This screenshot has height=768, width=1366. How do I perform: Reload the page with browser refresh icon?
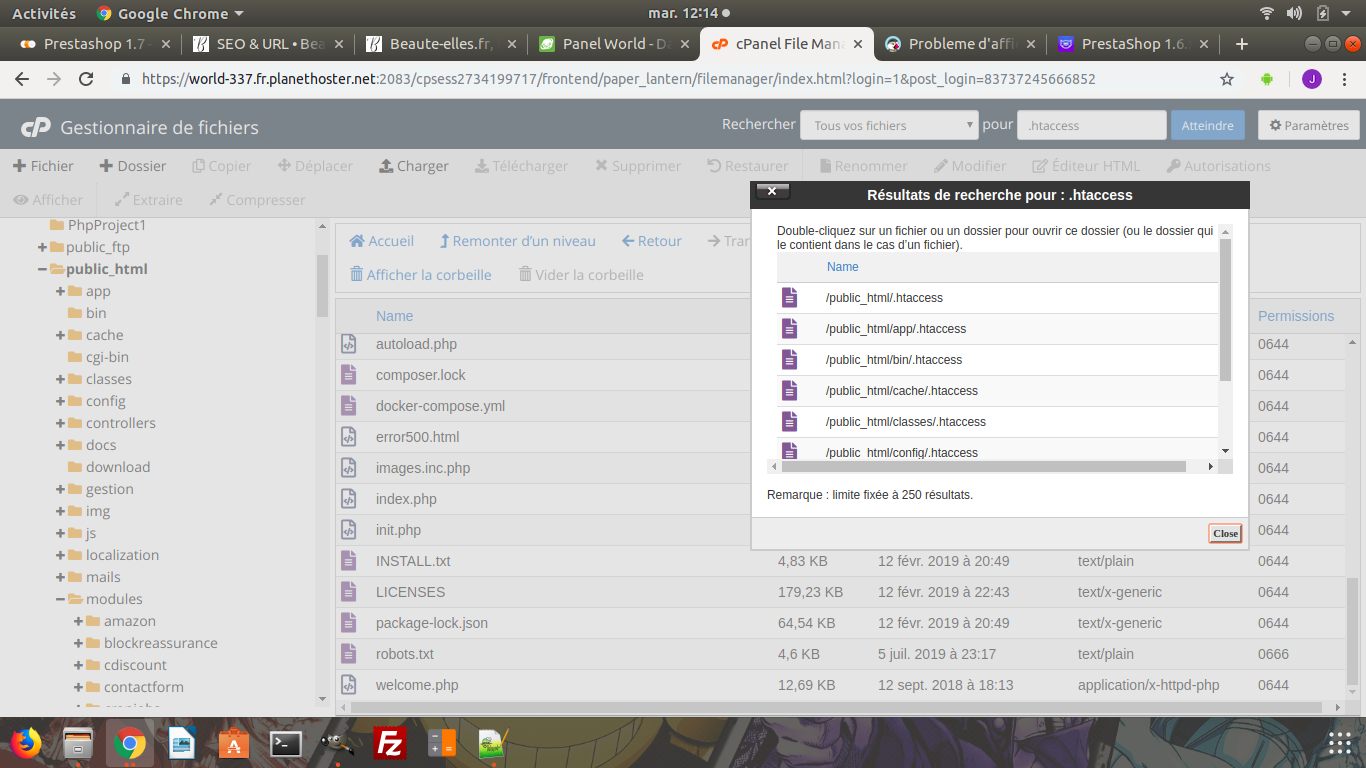coord(86,79)
